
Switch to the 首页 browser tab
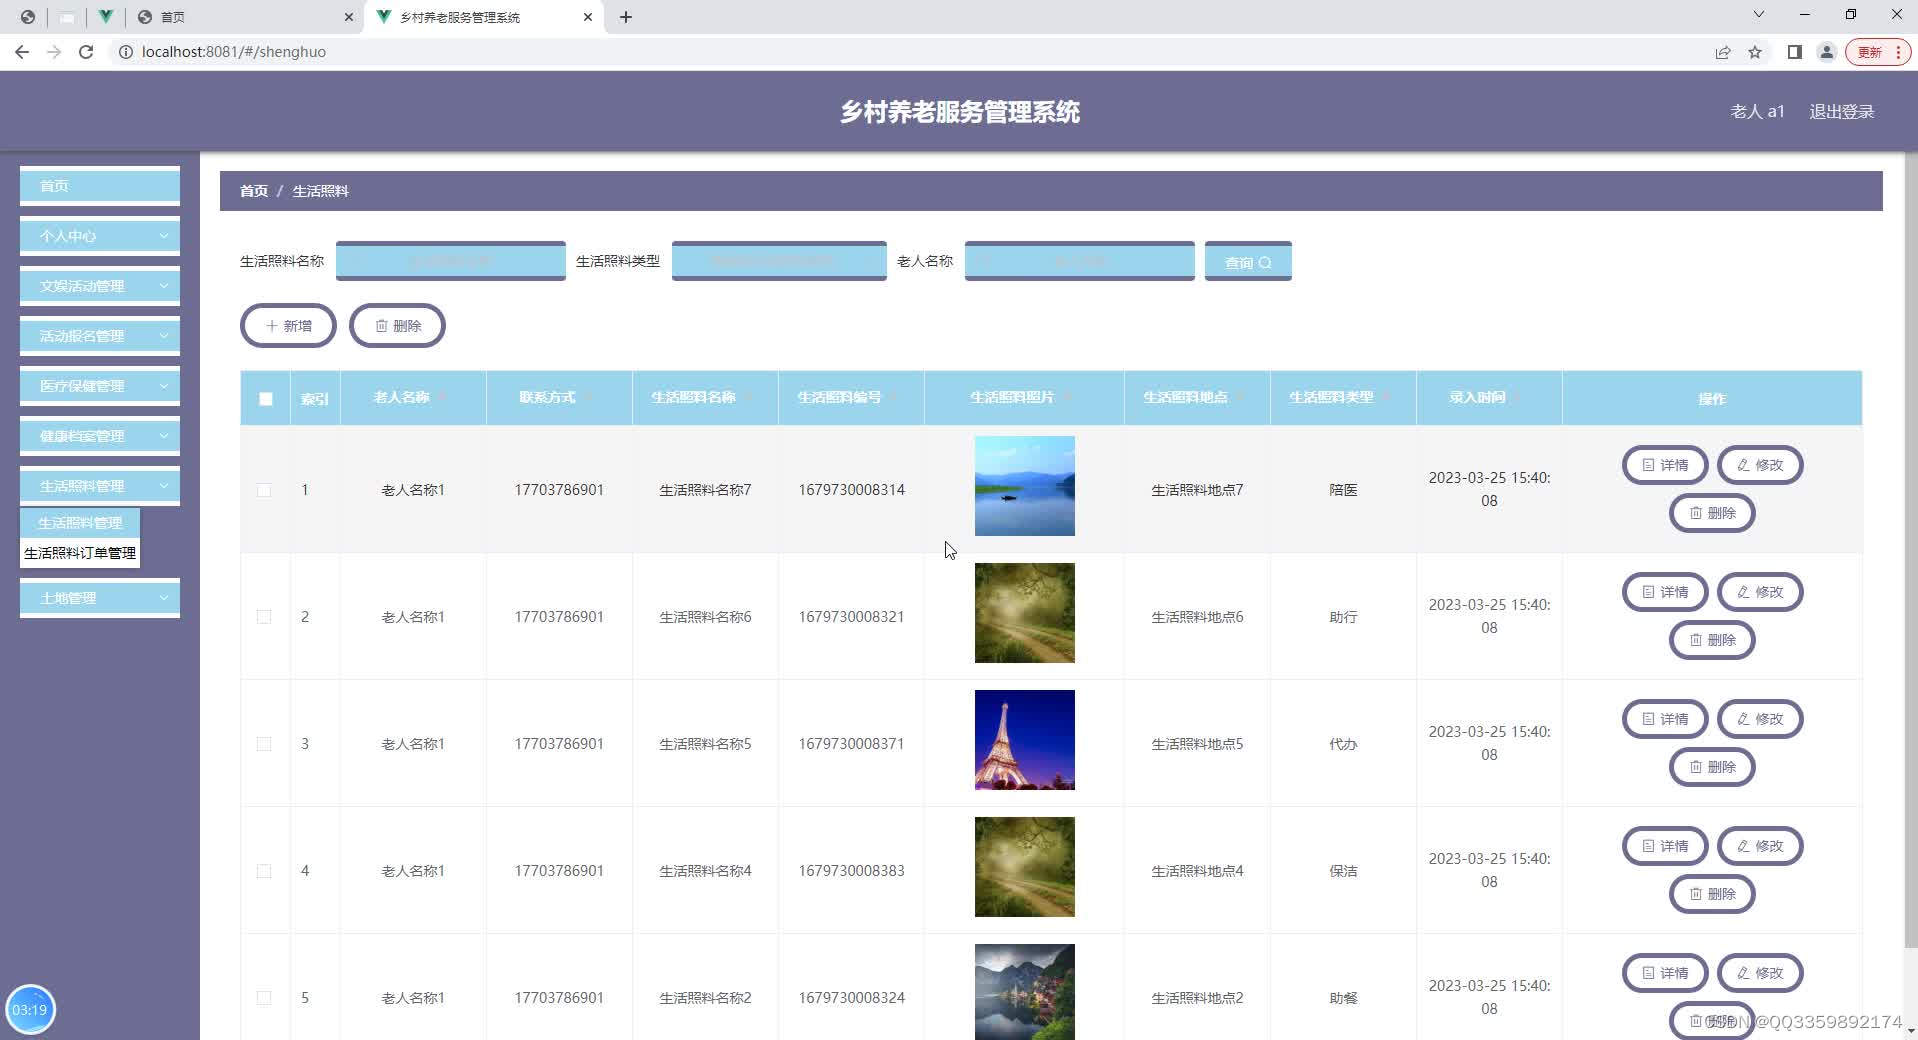pos(245,17)
